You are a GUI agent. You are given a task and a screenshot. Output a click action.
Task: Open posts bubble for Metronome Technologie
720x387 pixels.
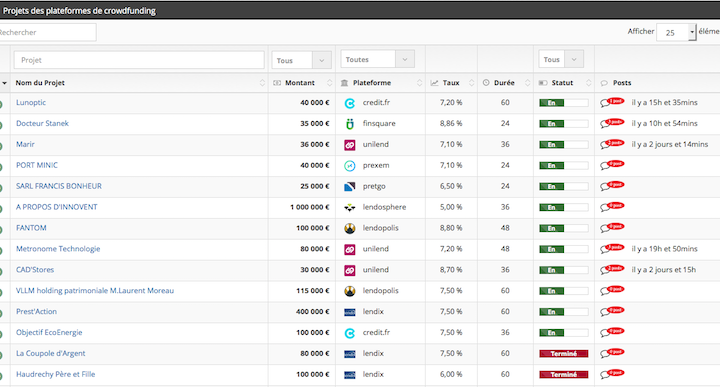click(x=612, y=249)
